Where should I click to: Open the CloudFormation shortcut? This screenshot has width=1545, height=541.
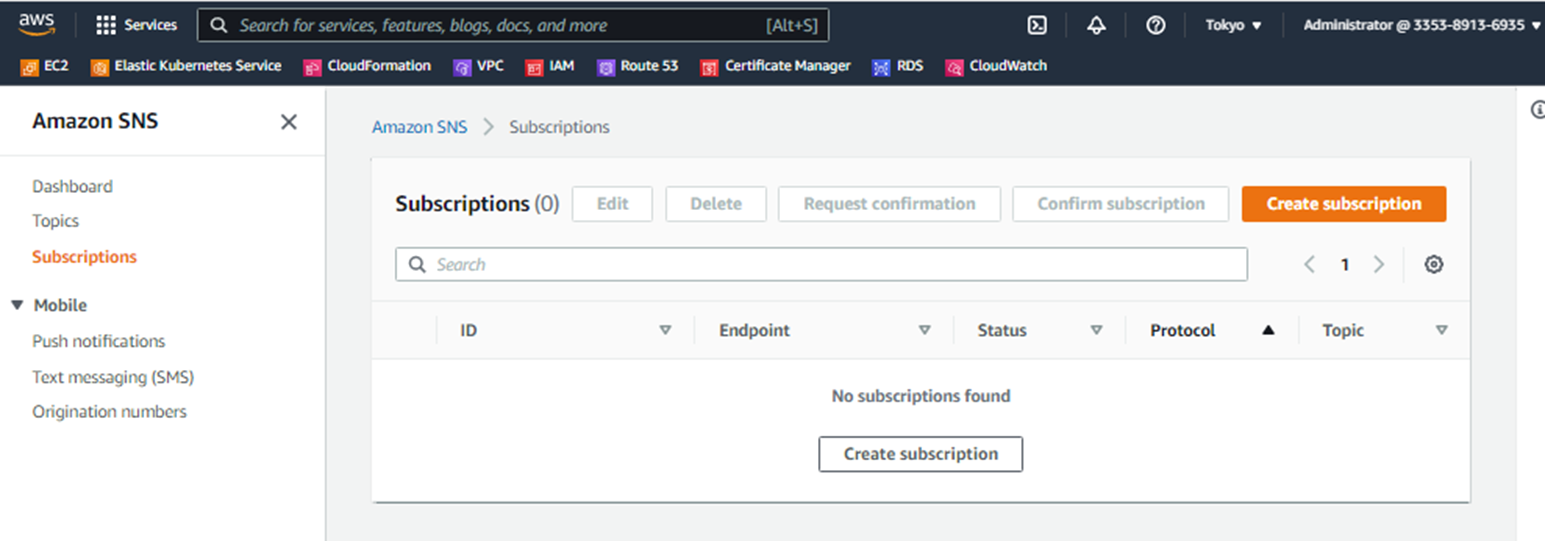pyautogui.click(x=367, y=66)
